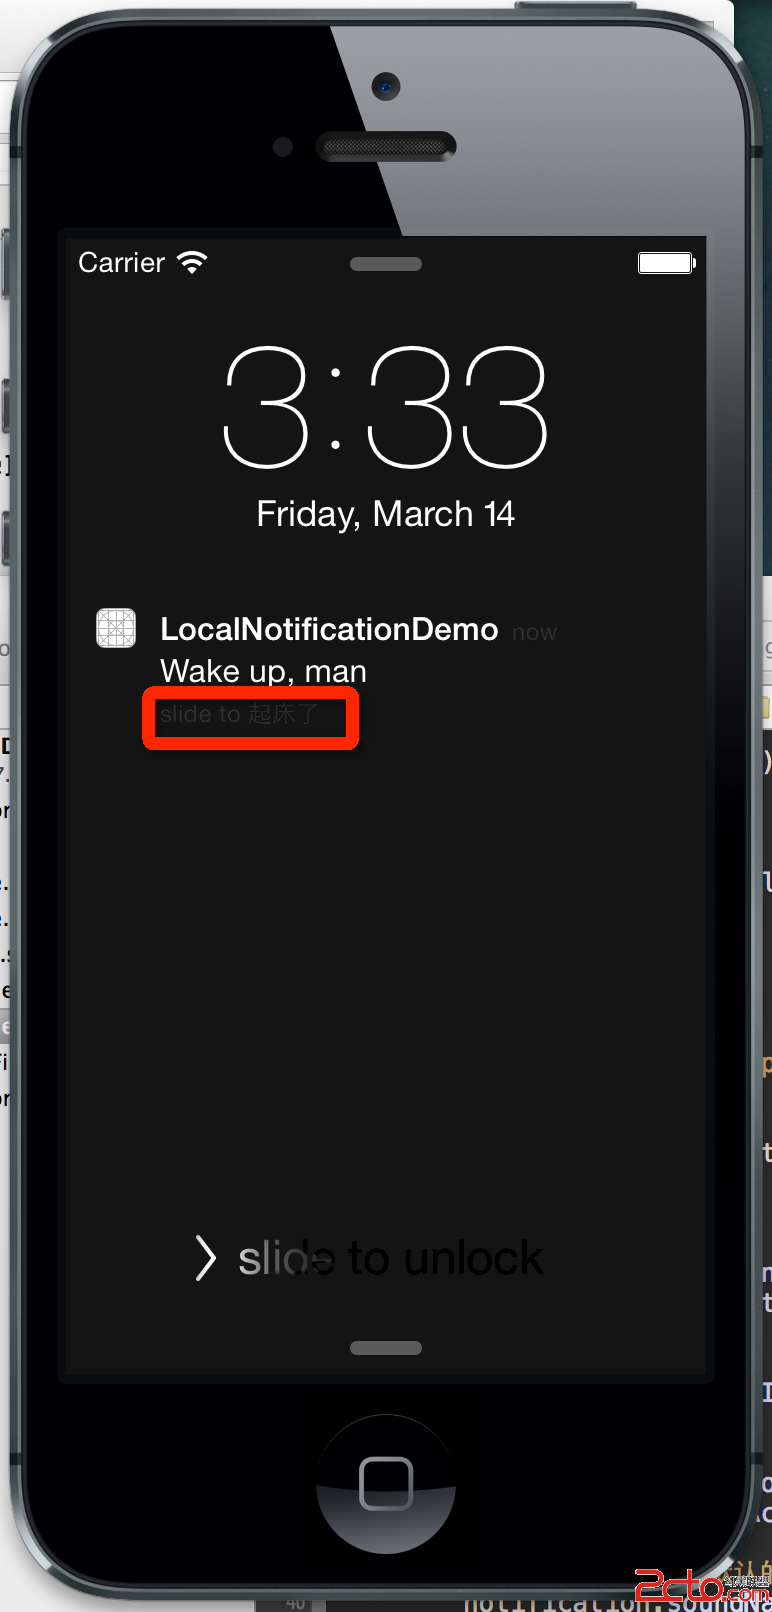Click the Wi-Fi status icon

[192, 263]
